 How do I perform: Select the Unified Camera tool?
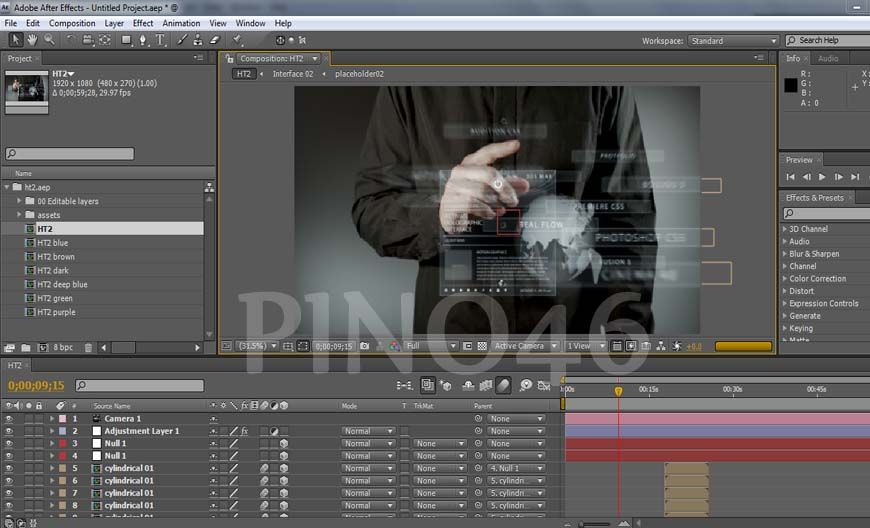[x=88, y=40]
